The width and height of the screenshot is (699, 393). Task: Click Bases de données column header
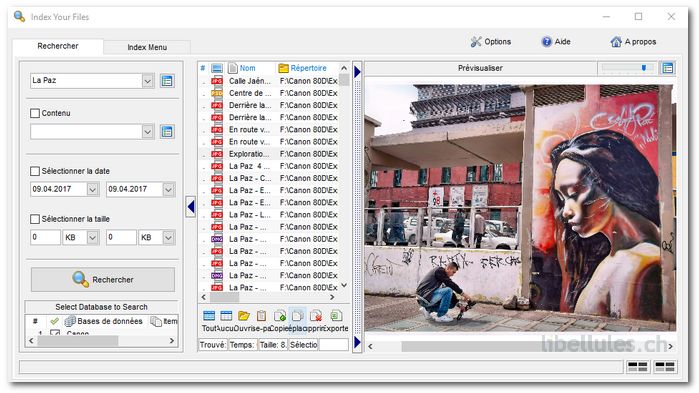pos(104,321)
